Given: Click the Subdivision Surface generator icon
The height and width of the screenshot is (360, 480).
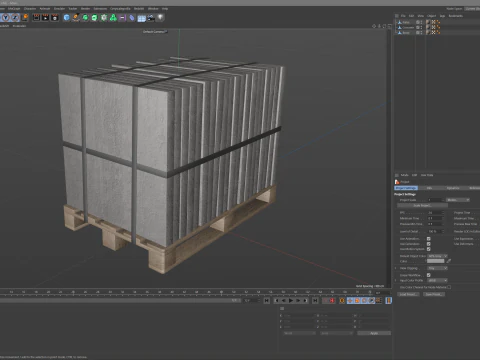Looking at the screenshot, I should [x=85, y=18].
